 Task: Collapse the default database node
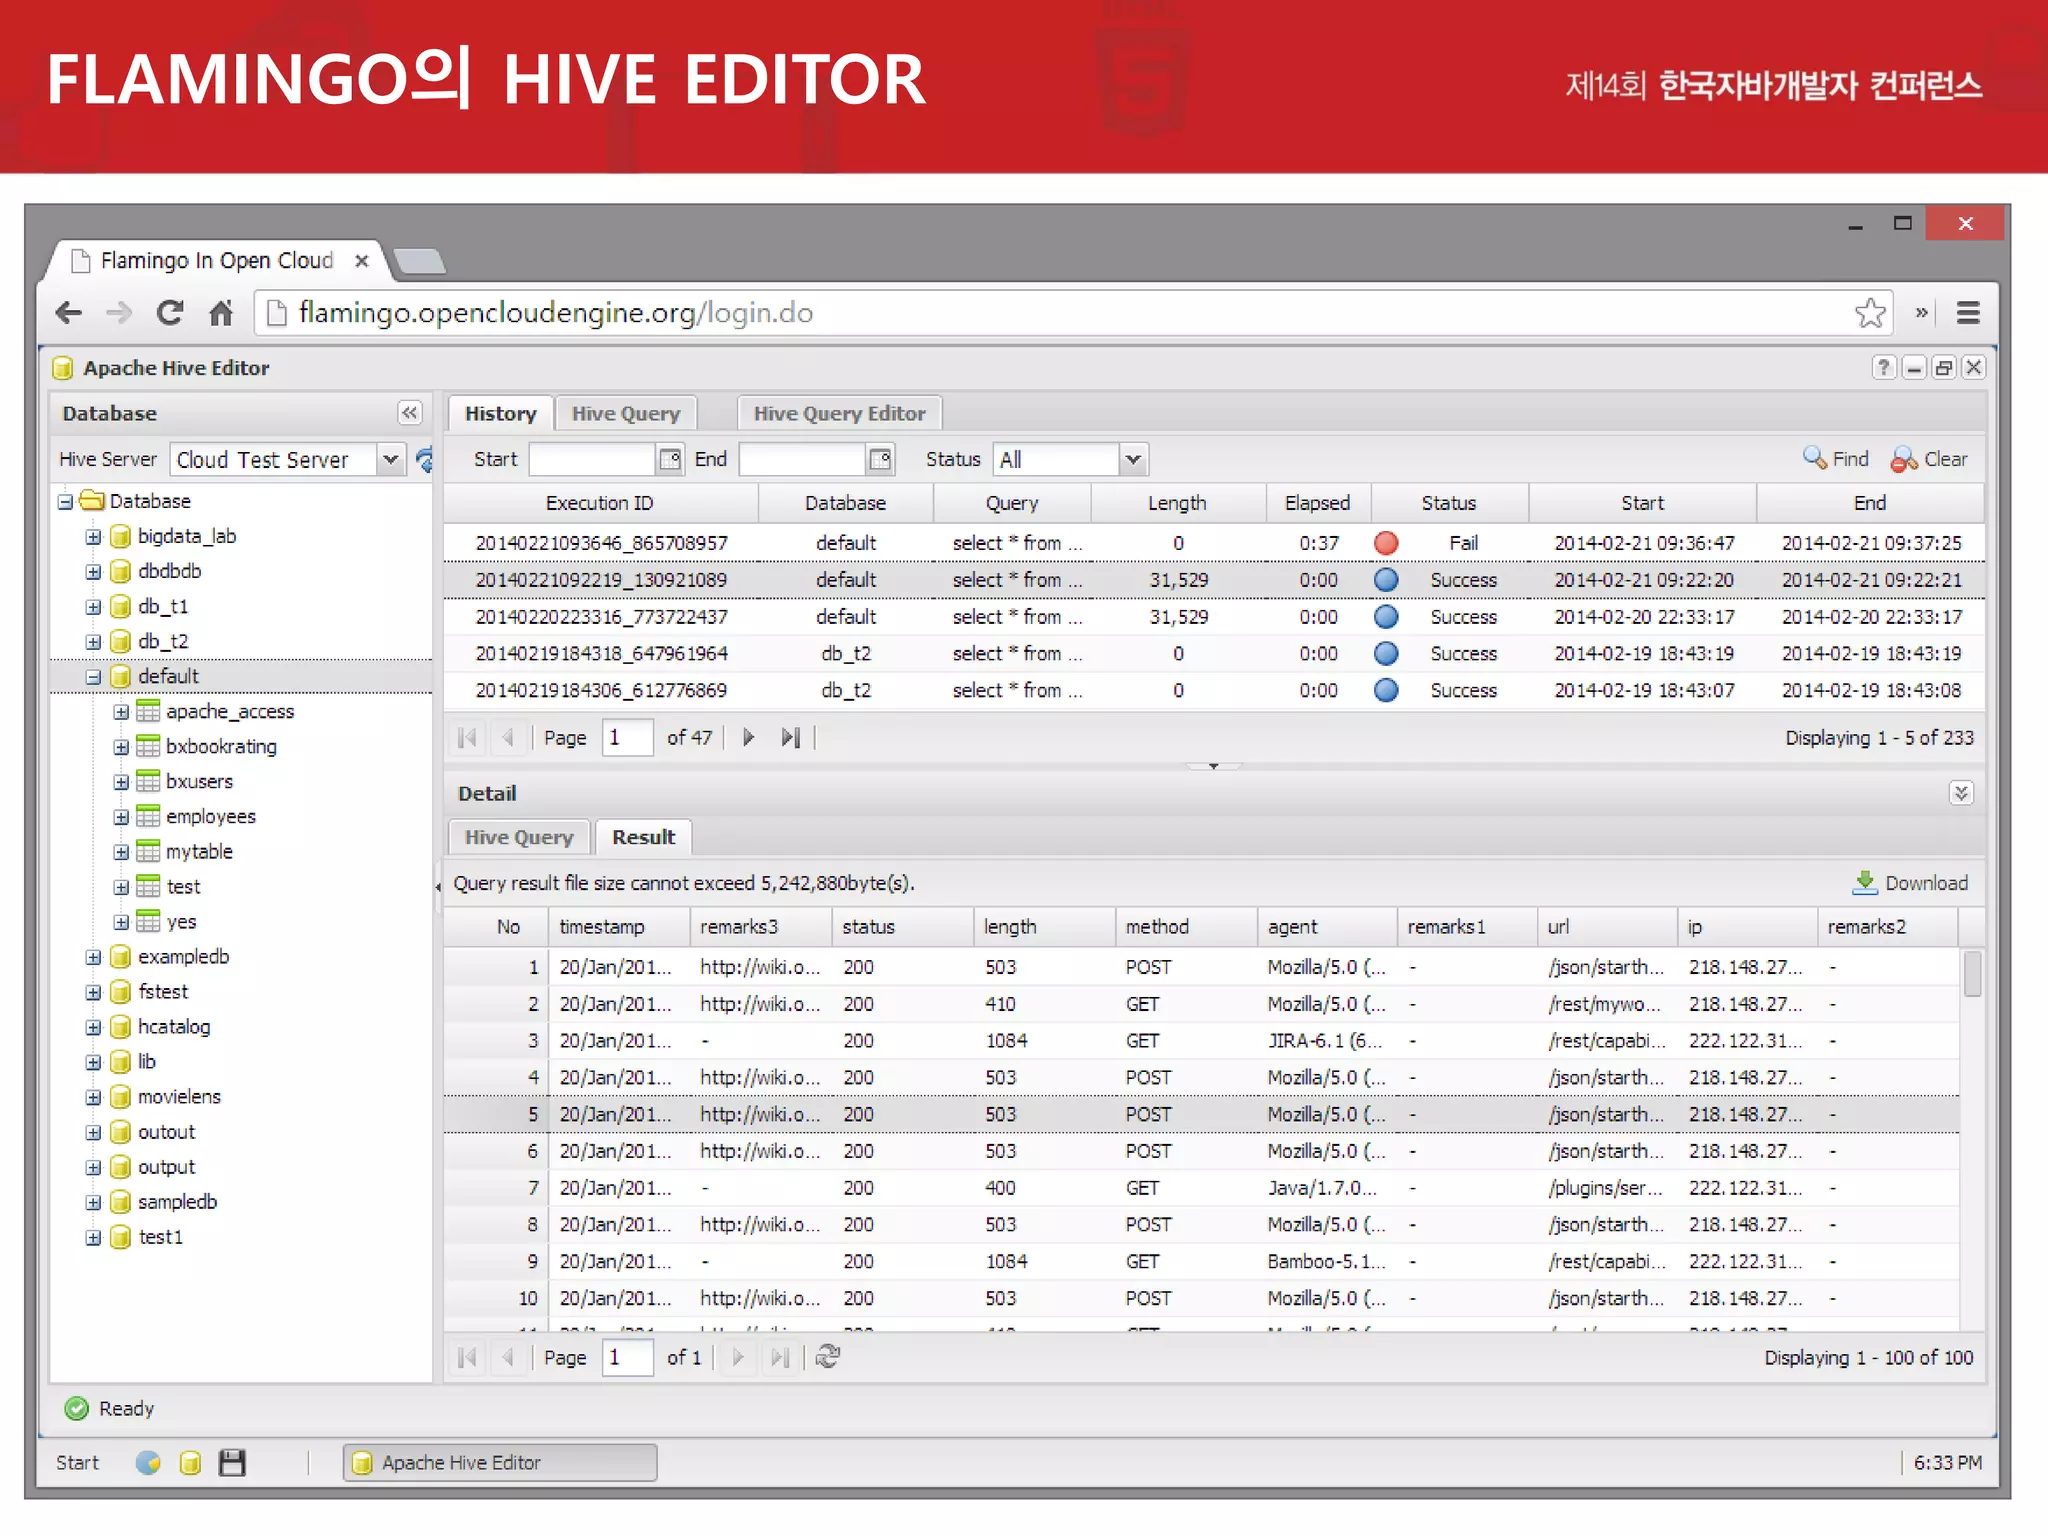(93, 677)
